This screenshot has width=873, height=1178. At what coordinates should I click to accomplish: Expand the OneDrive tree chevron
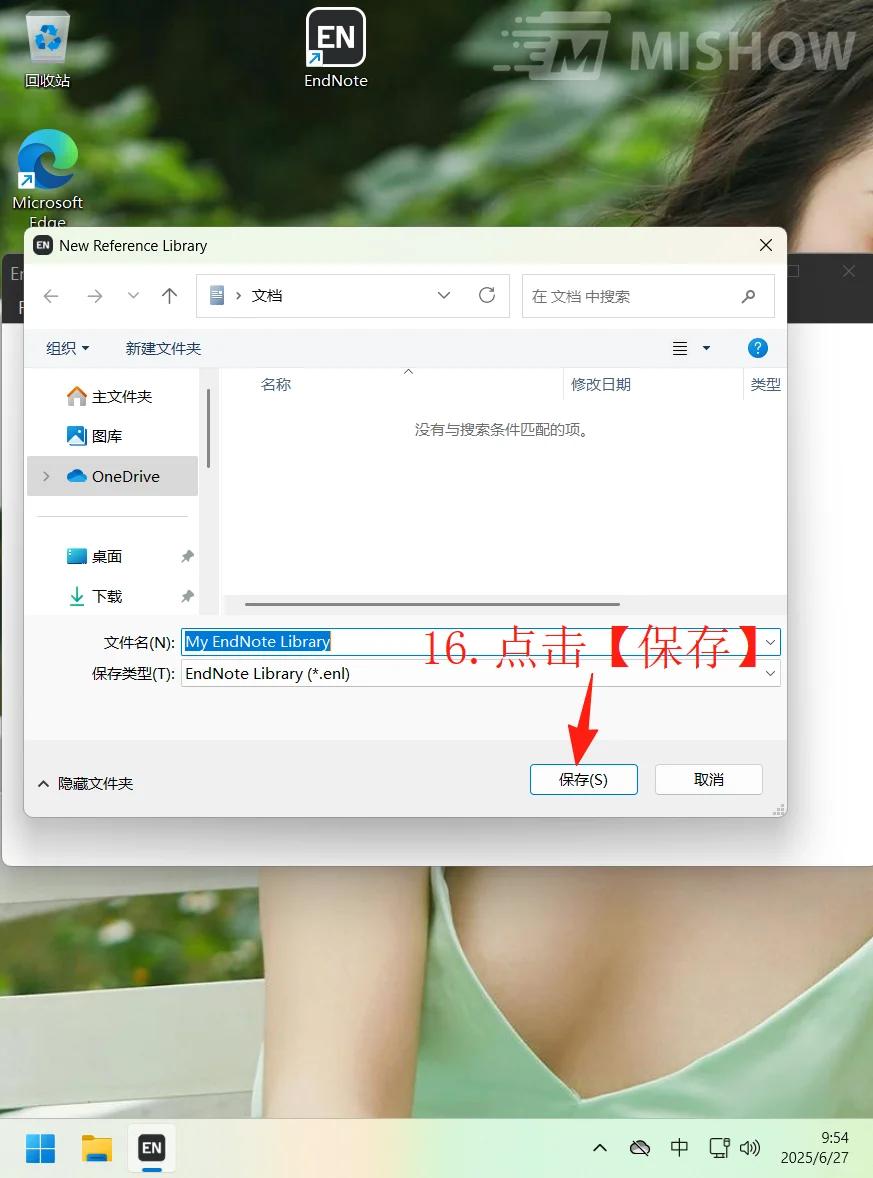(45, 476)
